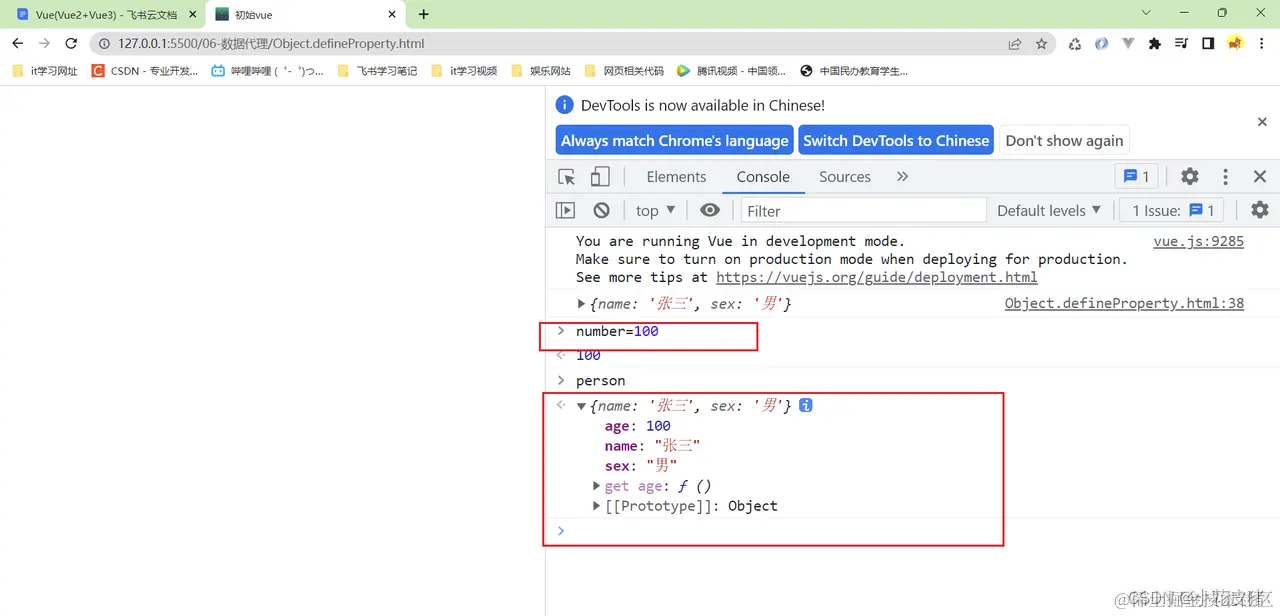The image size is (1280, 616).
Task: Reload the current page
Action: (71, 44)
